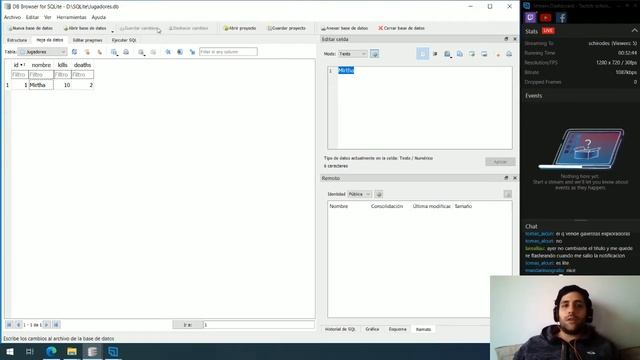The height and width of the screenshot is (360, 640).
Task: Click the clear sorting icon beside the filters icon
Action: (99, 52)
